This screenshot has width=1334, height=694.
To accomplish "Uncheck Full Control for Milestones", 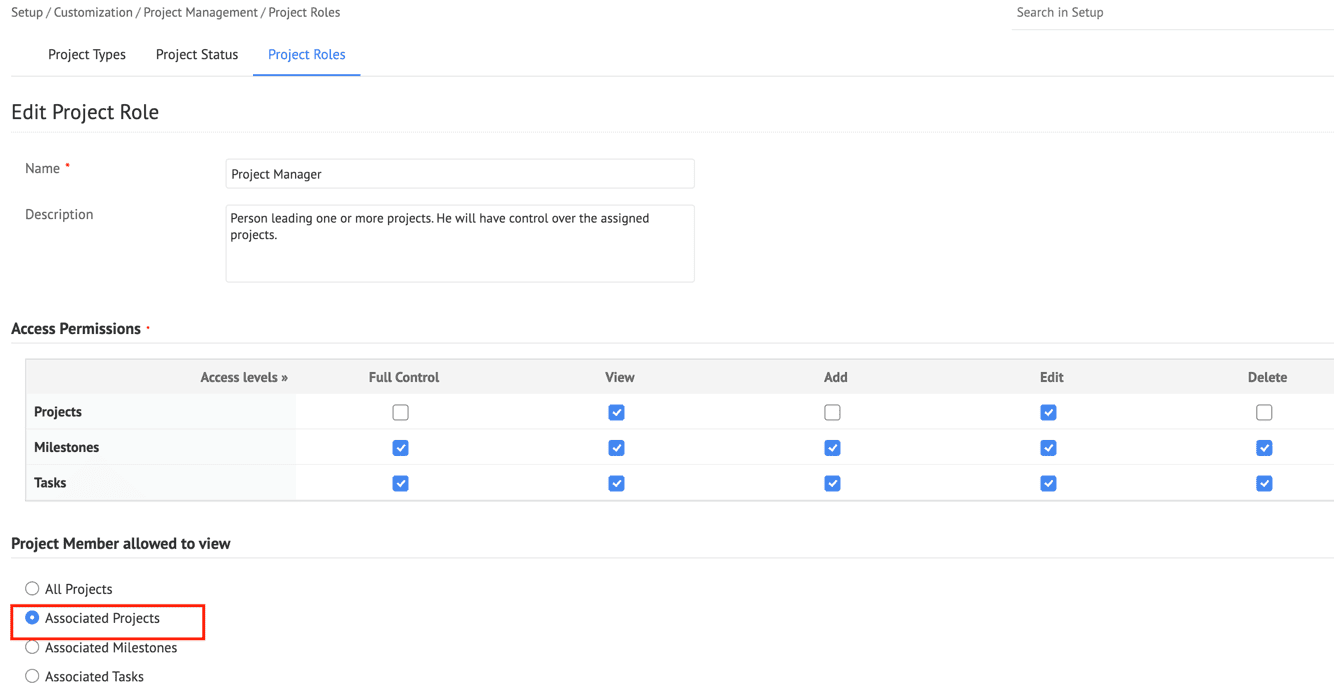I will pyautogui.click(x=401, y=448).
